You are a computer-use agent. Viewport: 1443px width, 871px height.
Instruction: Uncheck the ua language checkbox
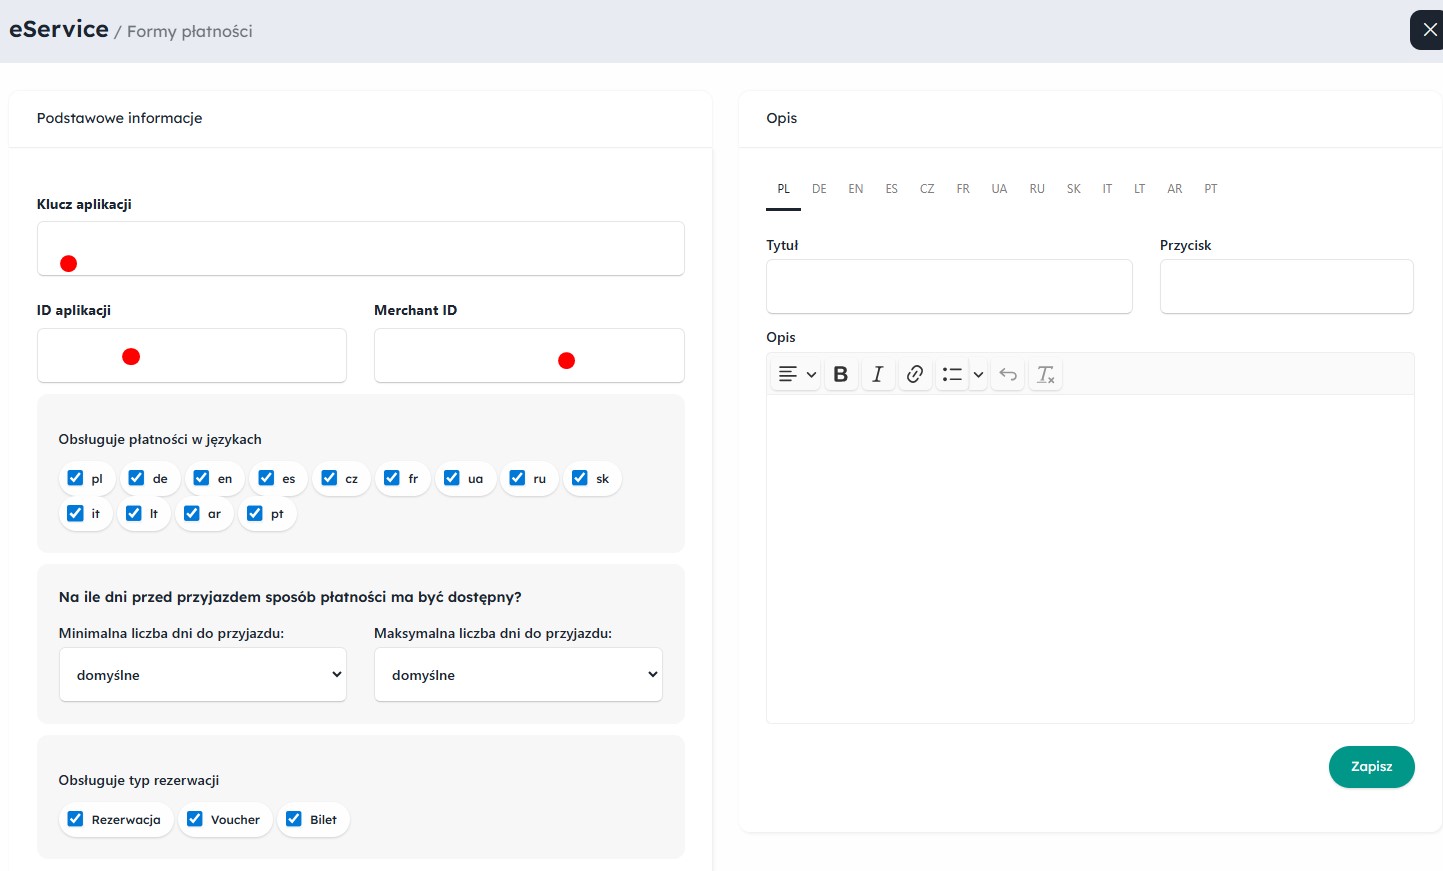tap(452, 478)
